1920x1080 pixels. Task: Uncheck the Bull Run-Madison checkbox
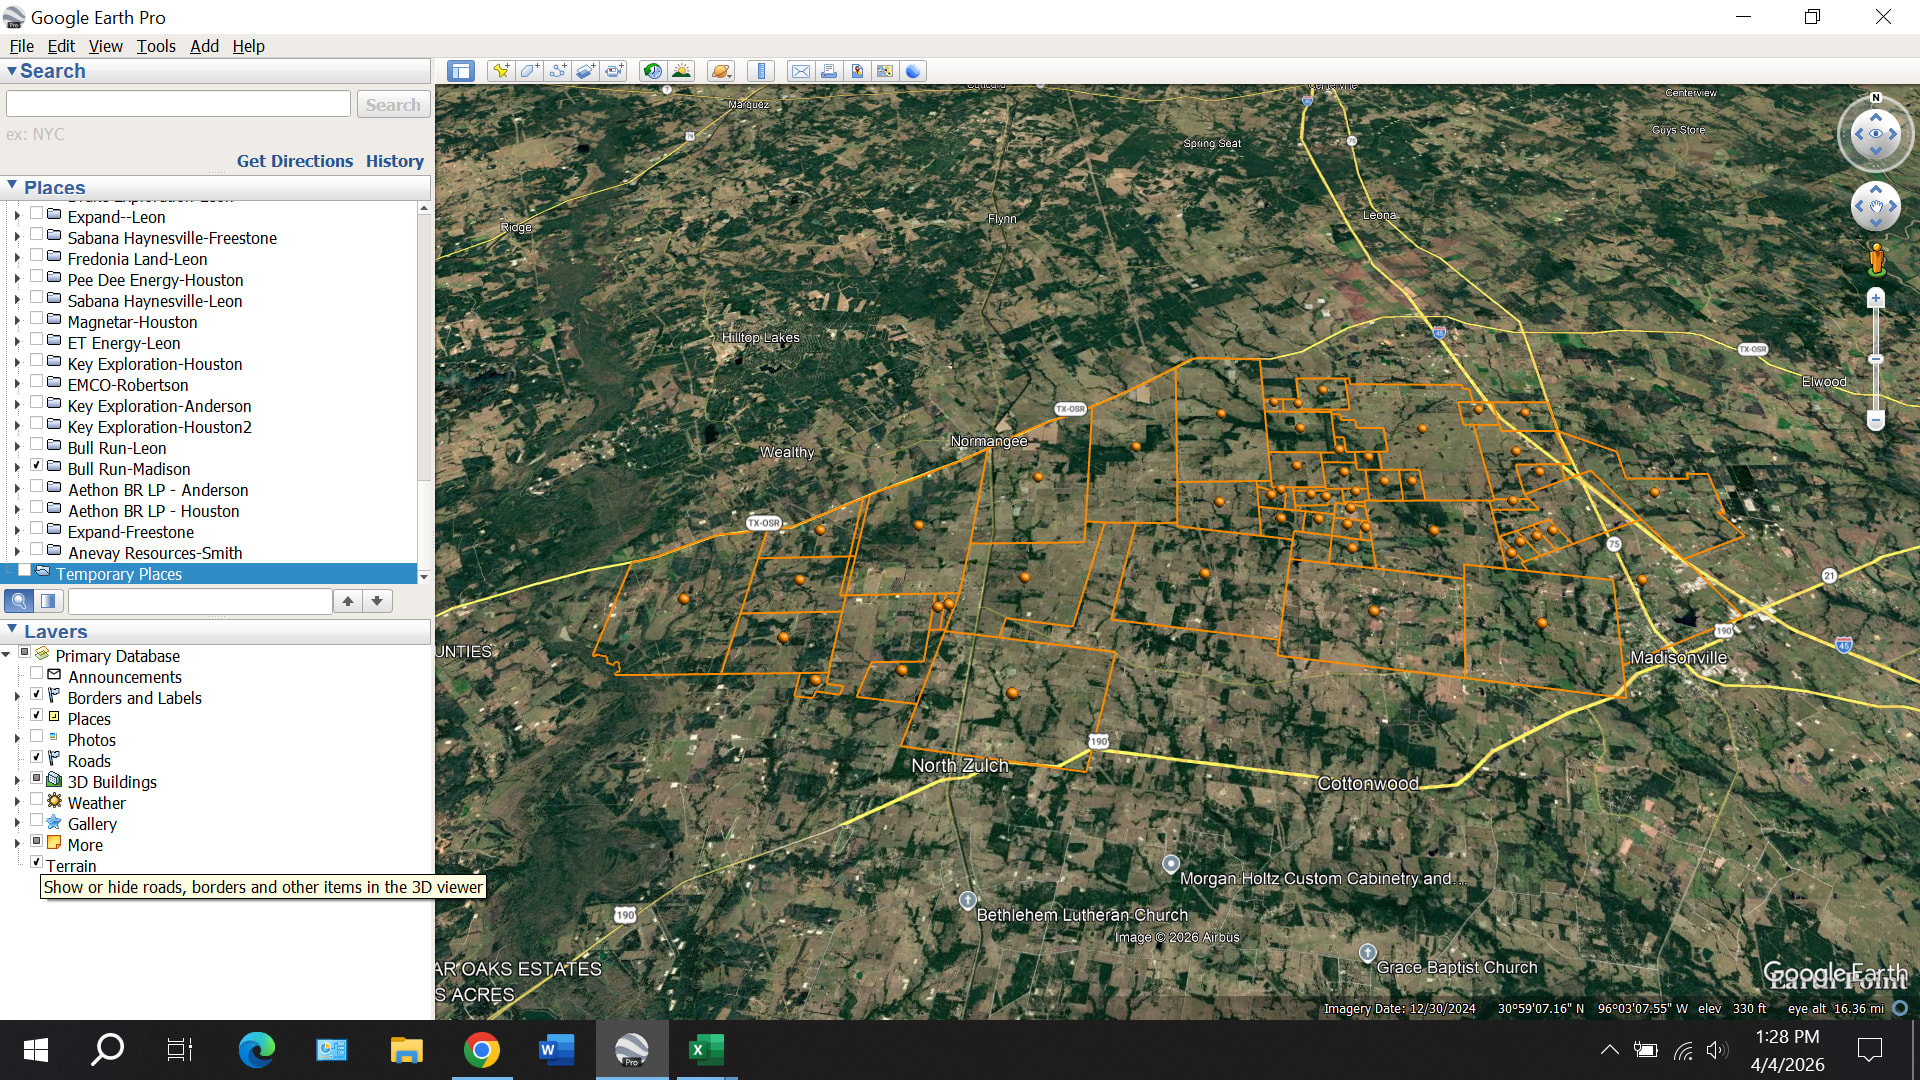[x=37, y=466]
